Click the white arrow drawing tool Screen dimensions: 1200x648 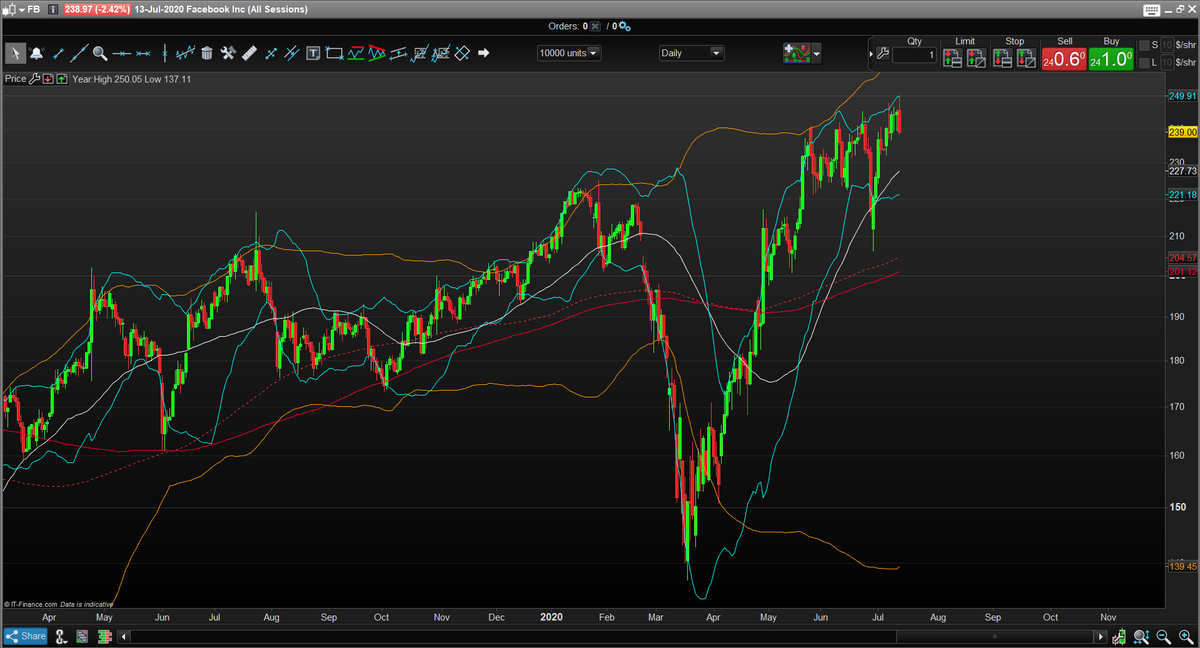click(483, 53)
